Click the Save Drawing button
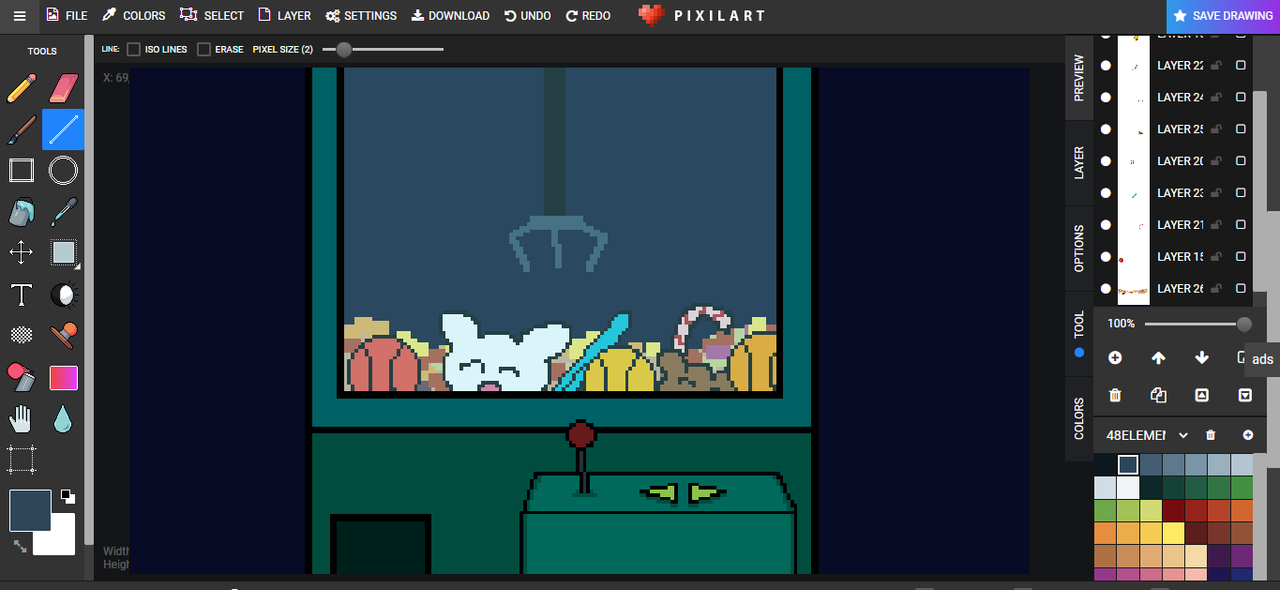This screenshot has width=1280, height=590. (x=1223, y=16)
